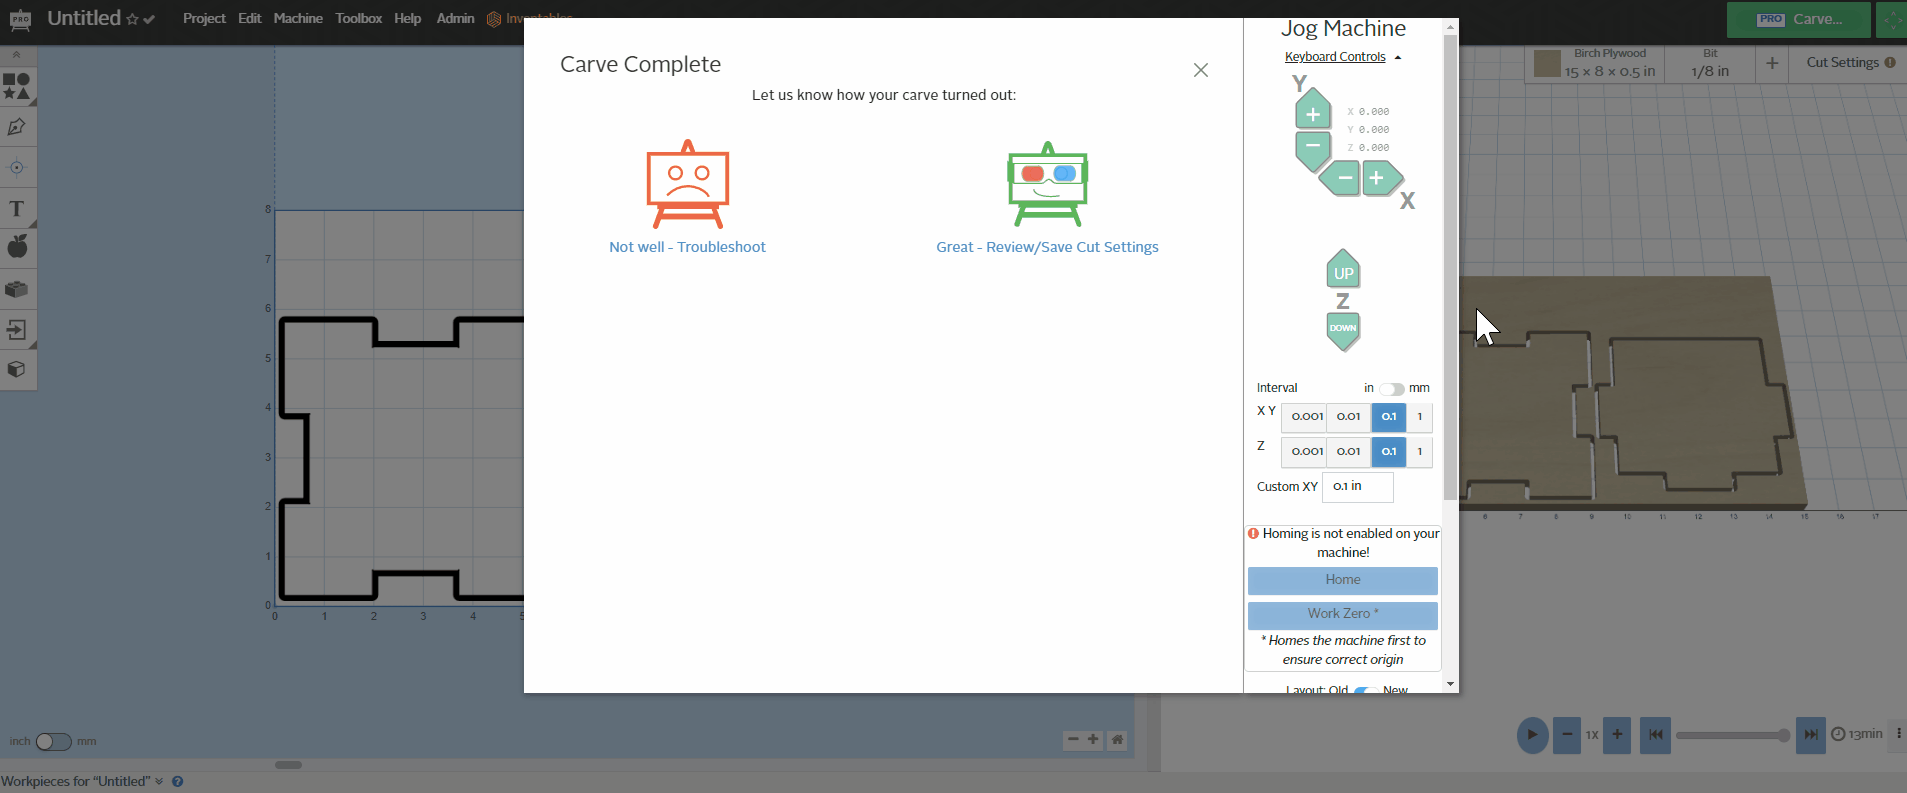The height and width of the screenshot is (793, 1907).
Task: Jog Z axis up with UP button
Action: [1343, 271]
